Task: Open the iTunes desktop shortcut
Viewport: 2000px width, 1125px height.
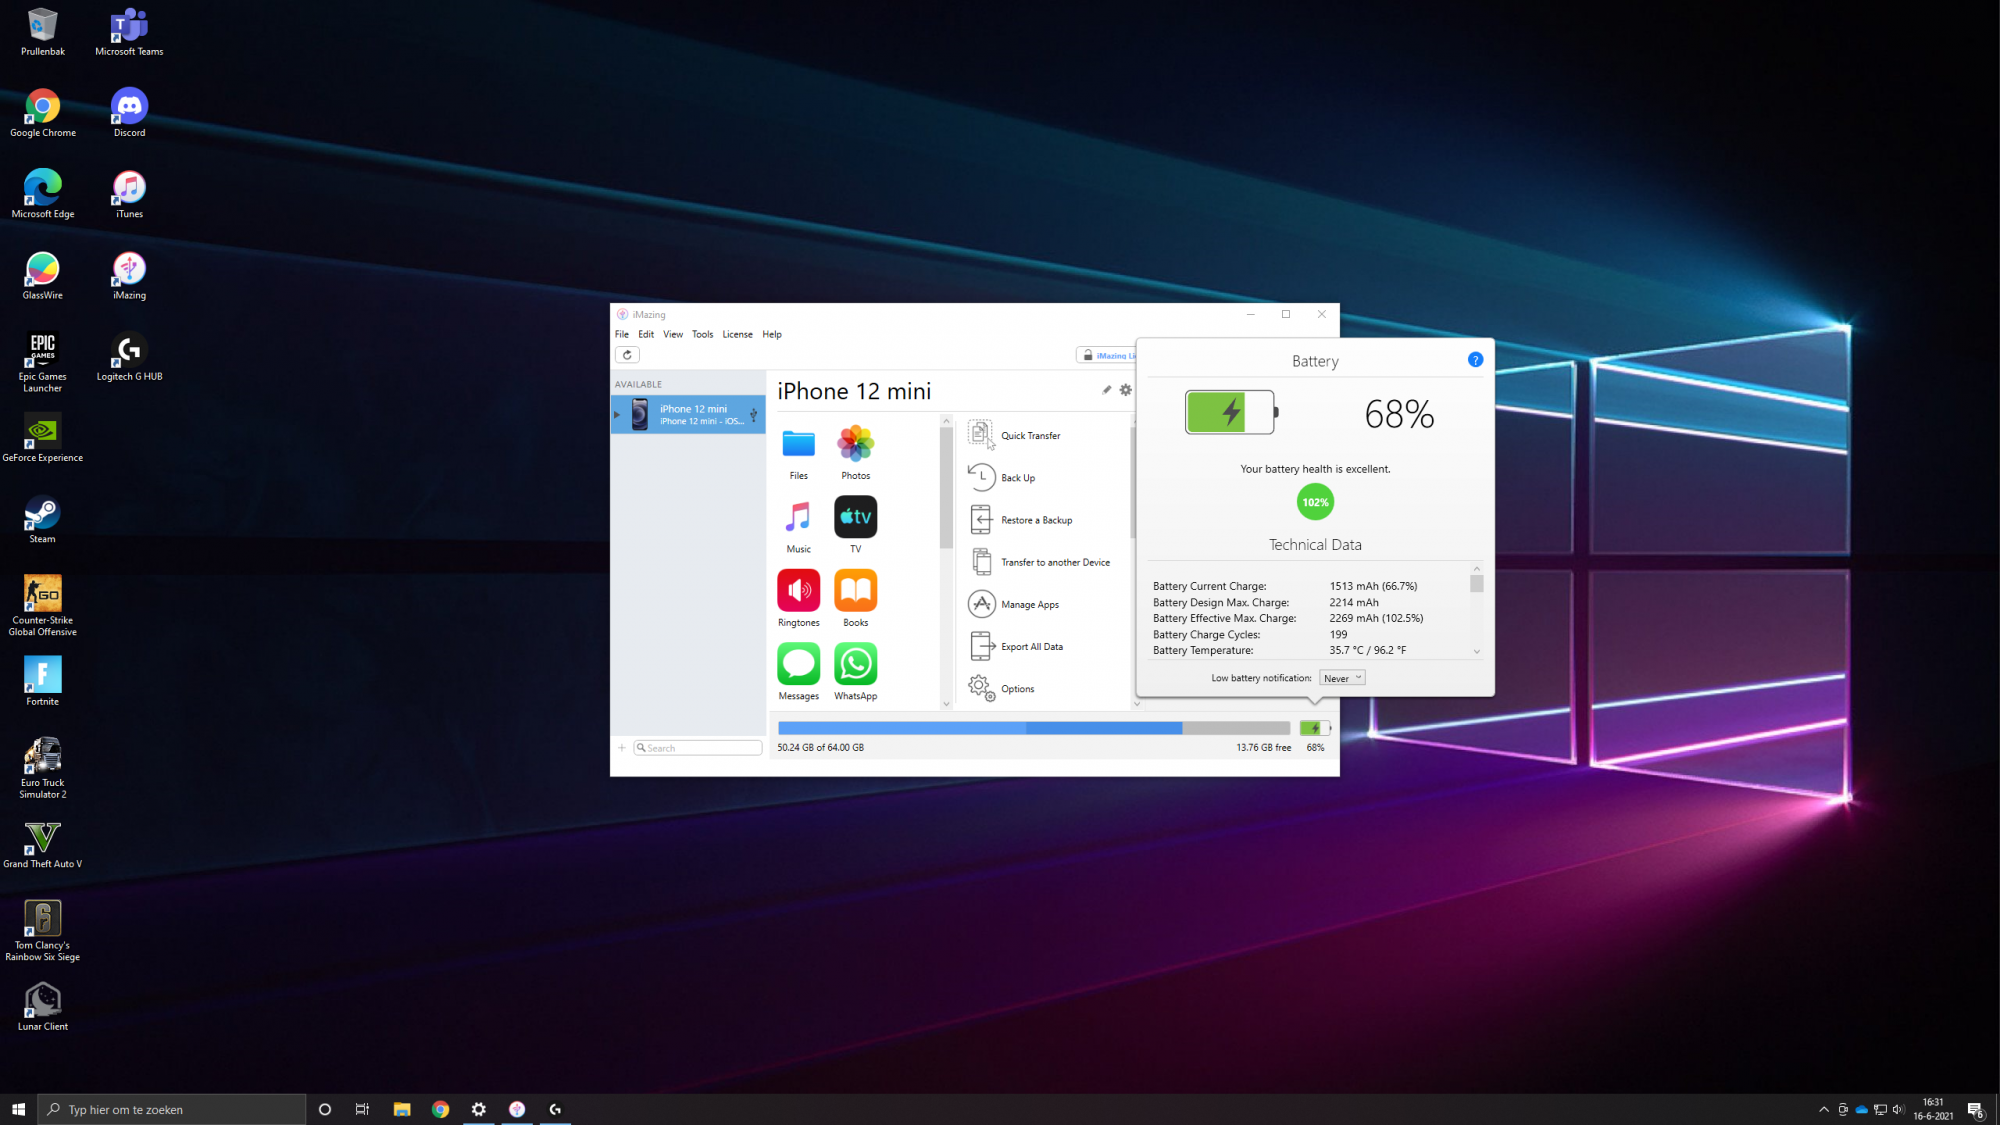Action: 129,193
